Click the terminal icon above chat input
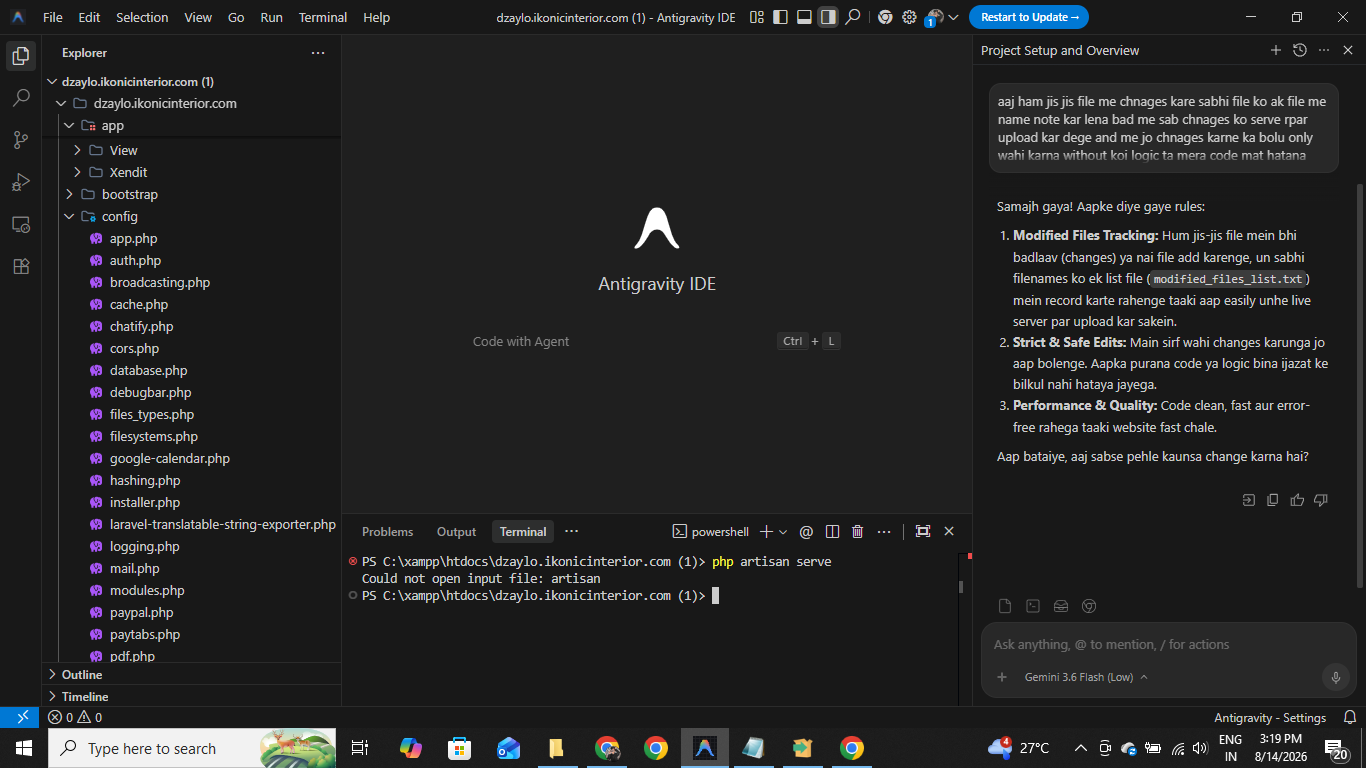Viewport: 1366px width, 768px height. (x=1033, y=606)
